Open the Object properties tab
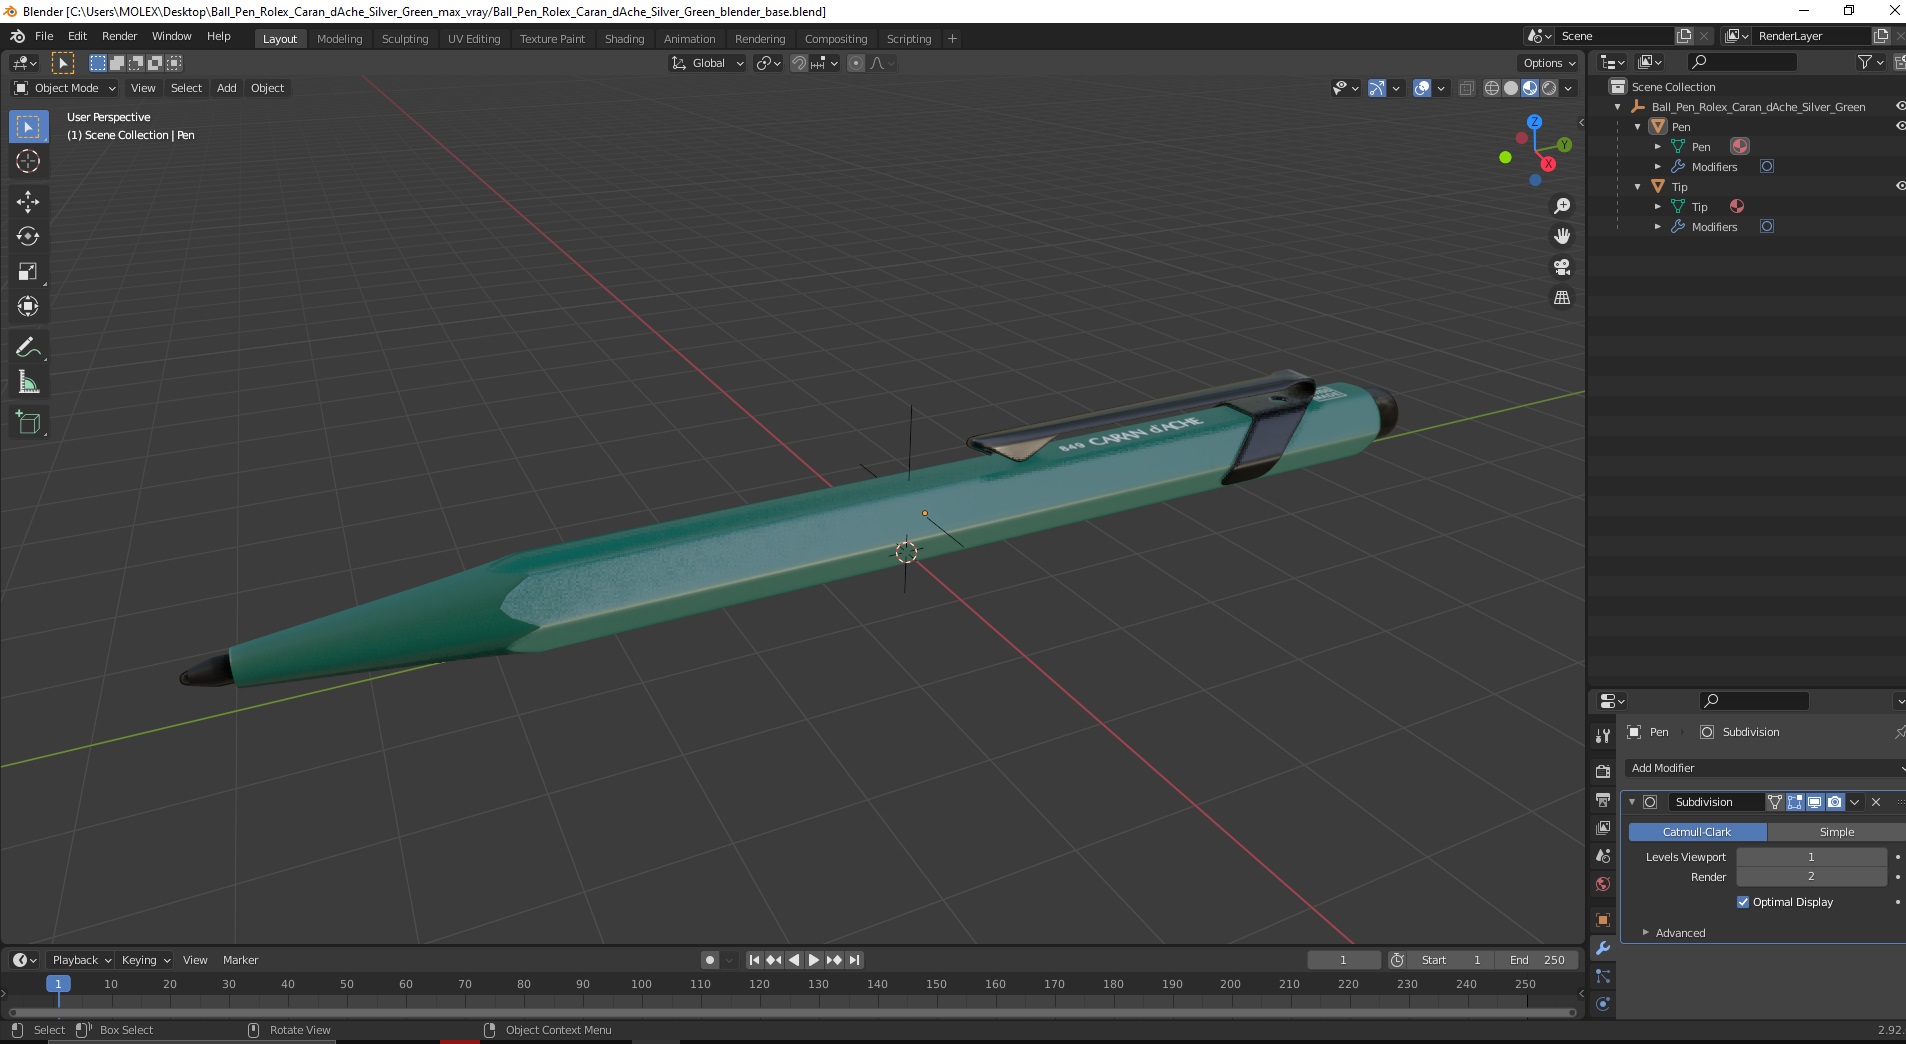This screenshot has height=1044, width=1906. 1603,920
